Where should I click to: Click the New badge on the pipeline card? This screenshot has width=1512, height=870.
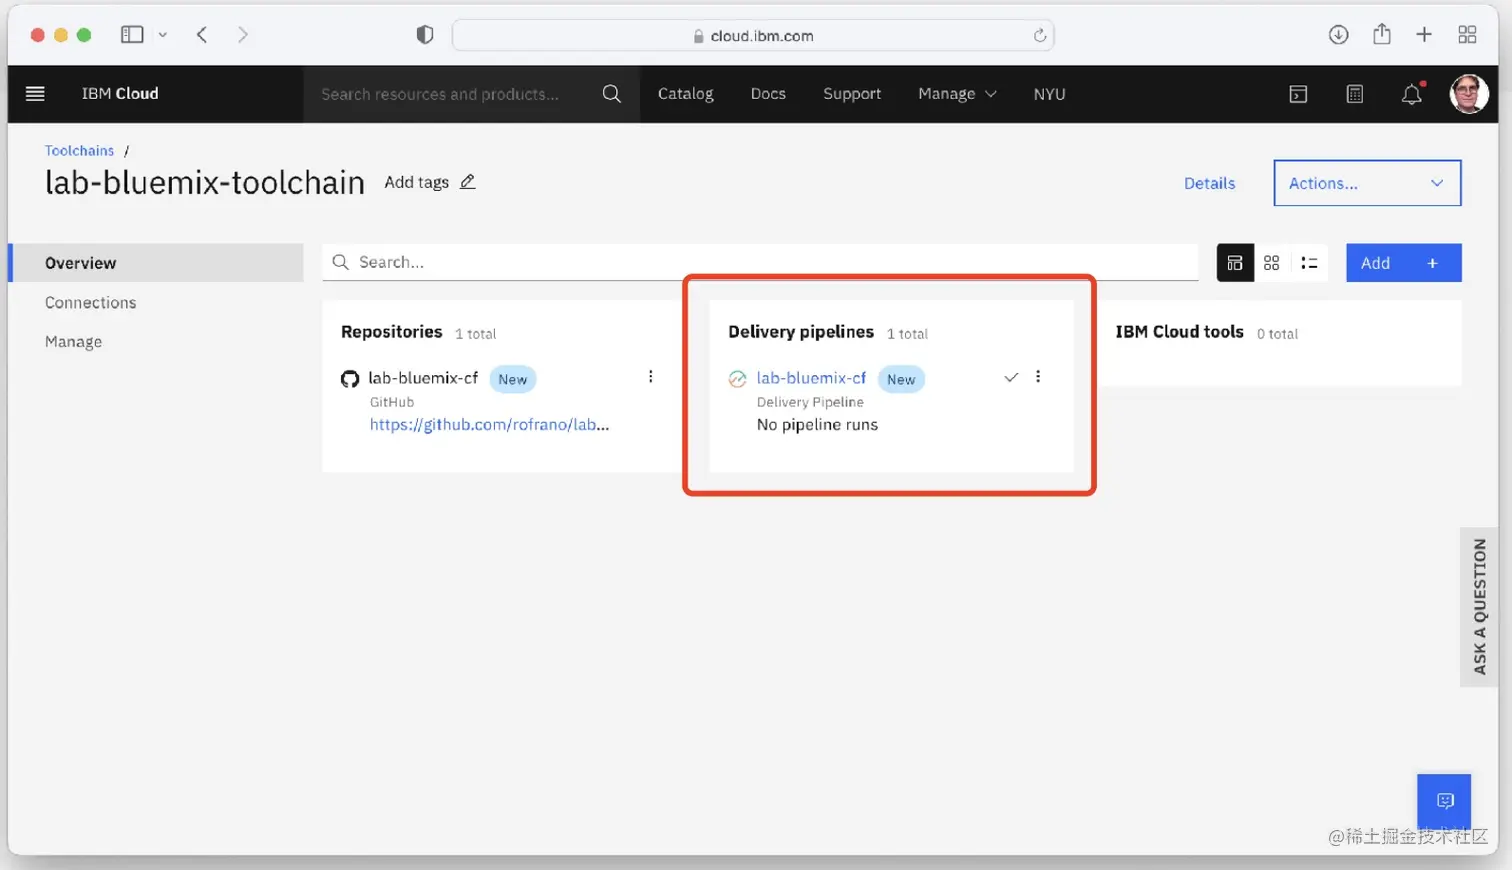(901, 379)
